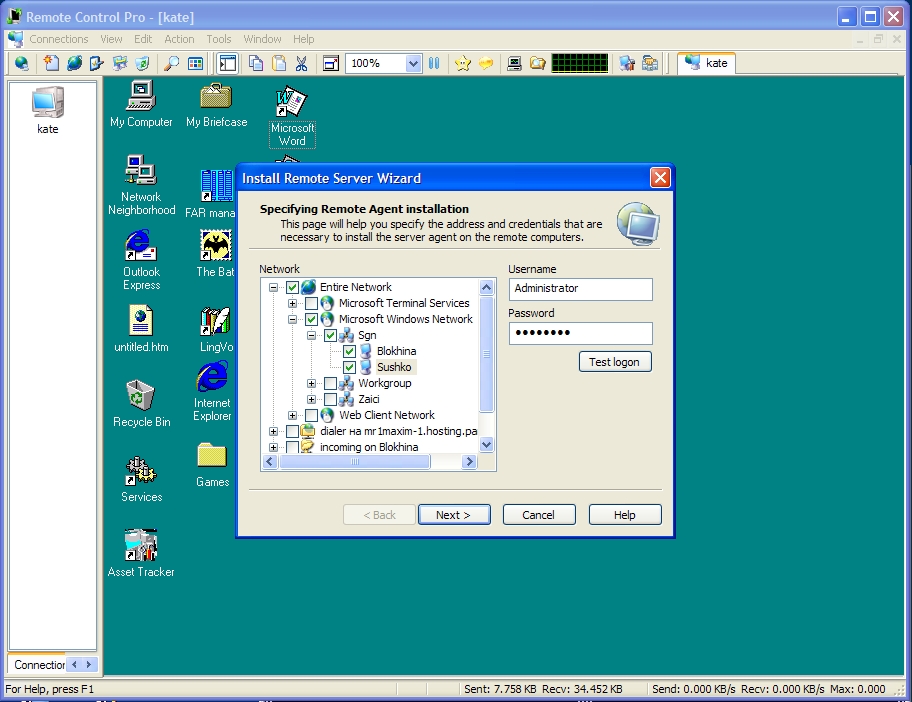Open the pause control icon on the toolbar
The width and height of the screenshot is (912, 702).
pyautogui.click(x=434, y=62)
